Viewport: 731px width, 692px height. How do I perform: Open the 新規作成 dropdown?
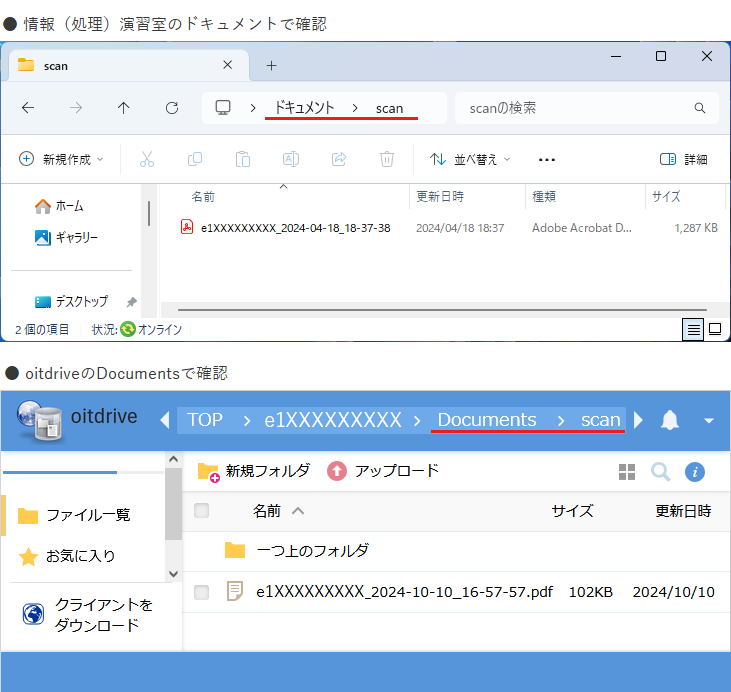click(62, 159)
